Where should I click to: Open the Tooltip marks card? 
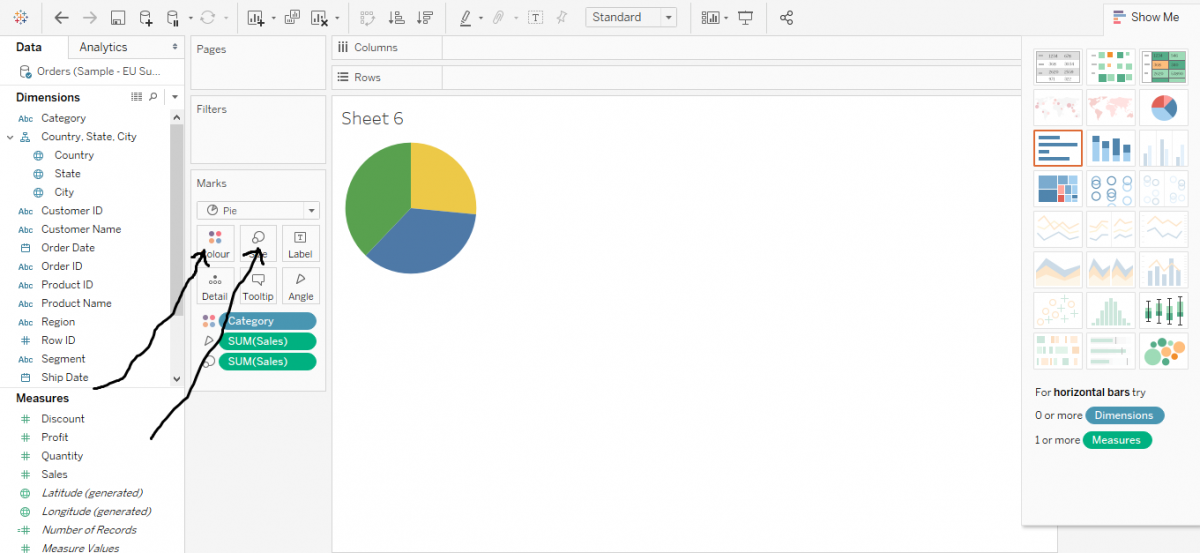(258, 285)
